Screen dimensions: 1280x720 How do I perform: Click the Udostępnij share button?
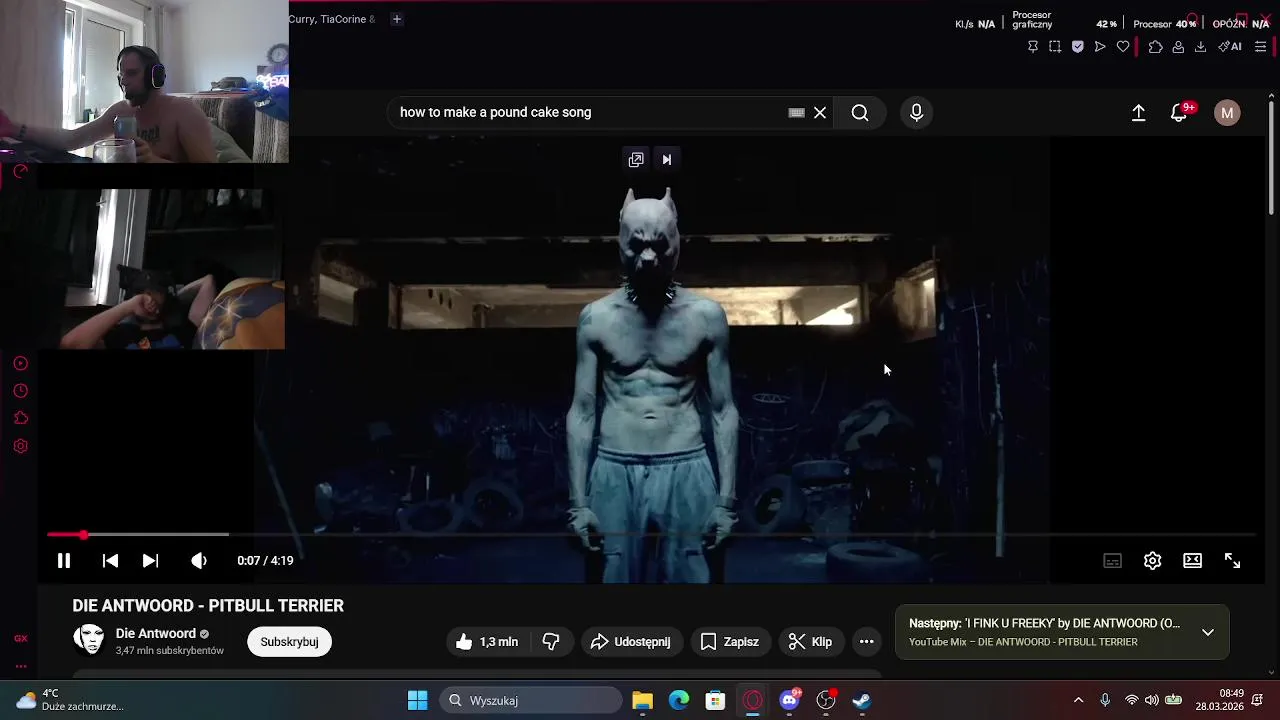coord(631,642)
